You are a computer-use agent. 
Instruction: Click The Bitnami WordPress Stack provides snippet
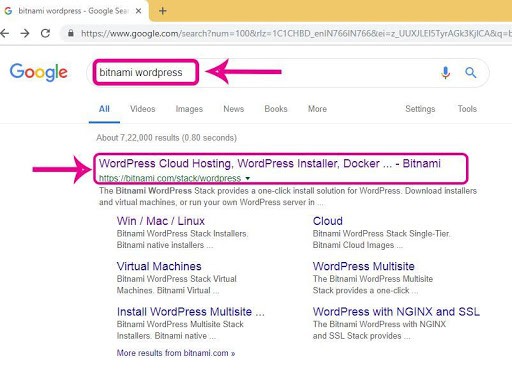point(288,196)
